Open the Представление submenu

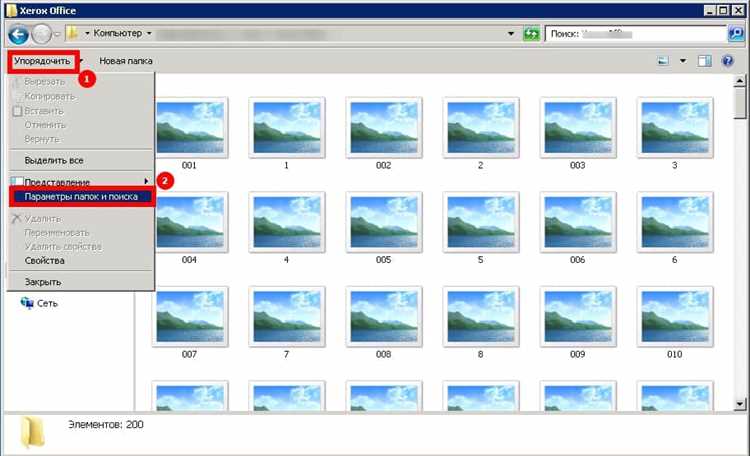[80, 182]
